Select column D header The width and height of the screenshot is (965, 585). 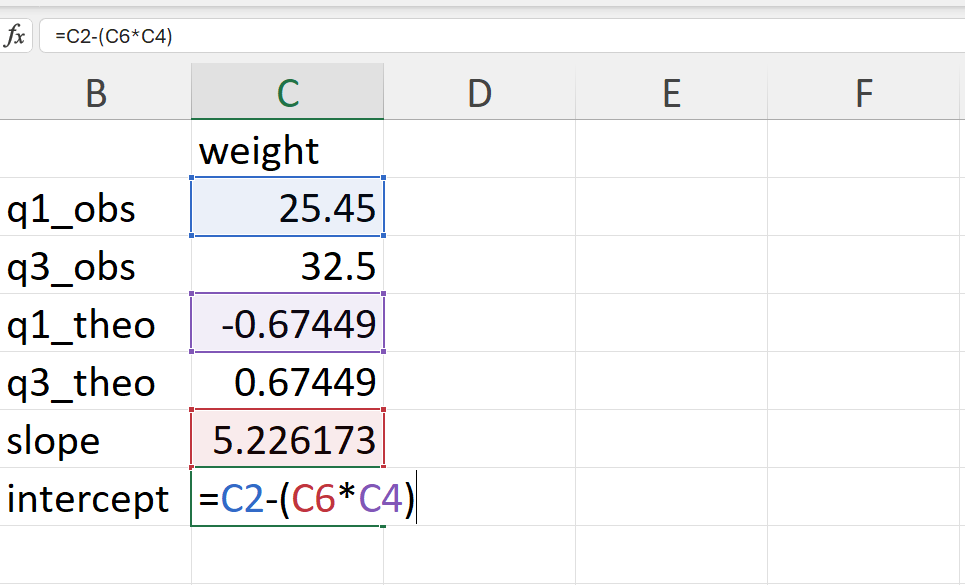[x=479, y=92]
